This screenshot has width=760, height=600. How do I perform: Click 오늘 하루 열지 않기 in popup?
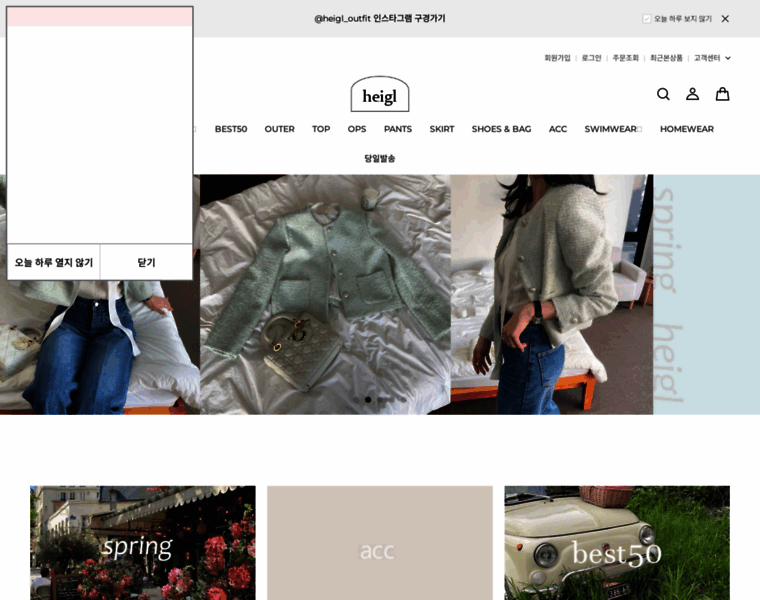pyautogui.click(x=53, y=262)
